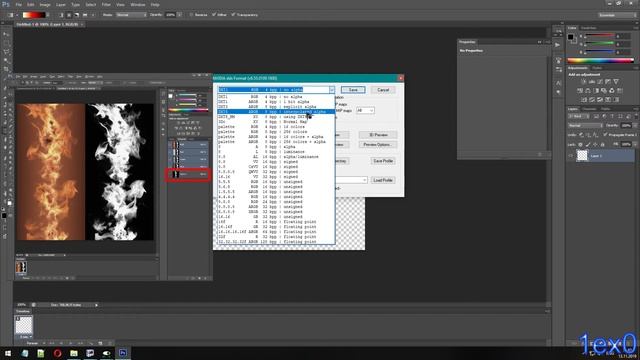Screen dimensions: 640x360
Task: Open the collapsed Actions panel play icon
Action: click(x=558, y=45)
